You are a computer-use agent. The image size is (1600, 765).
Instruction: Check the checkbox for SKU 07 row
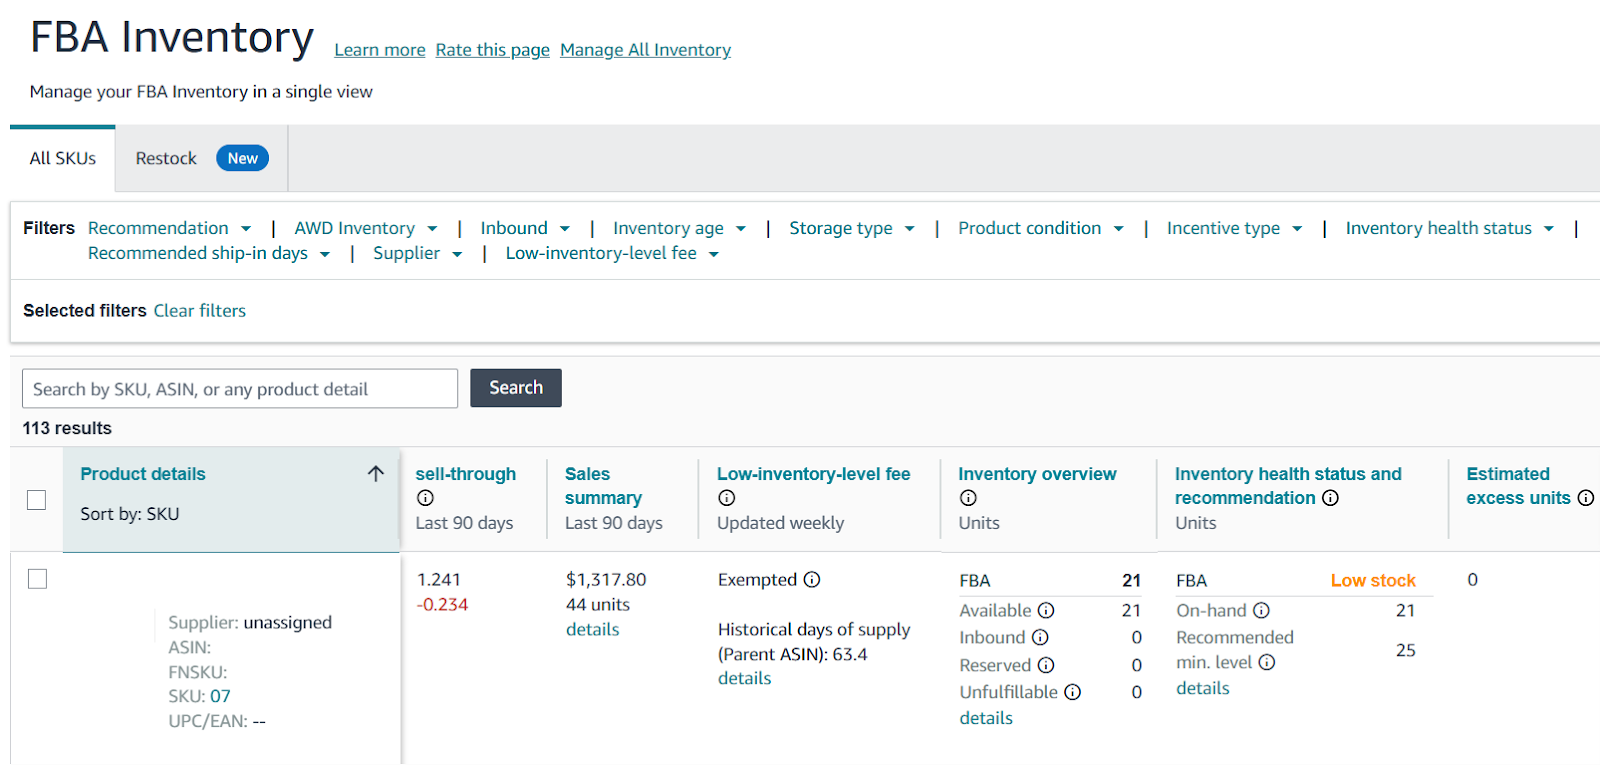pos(37,579)
